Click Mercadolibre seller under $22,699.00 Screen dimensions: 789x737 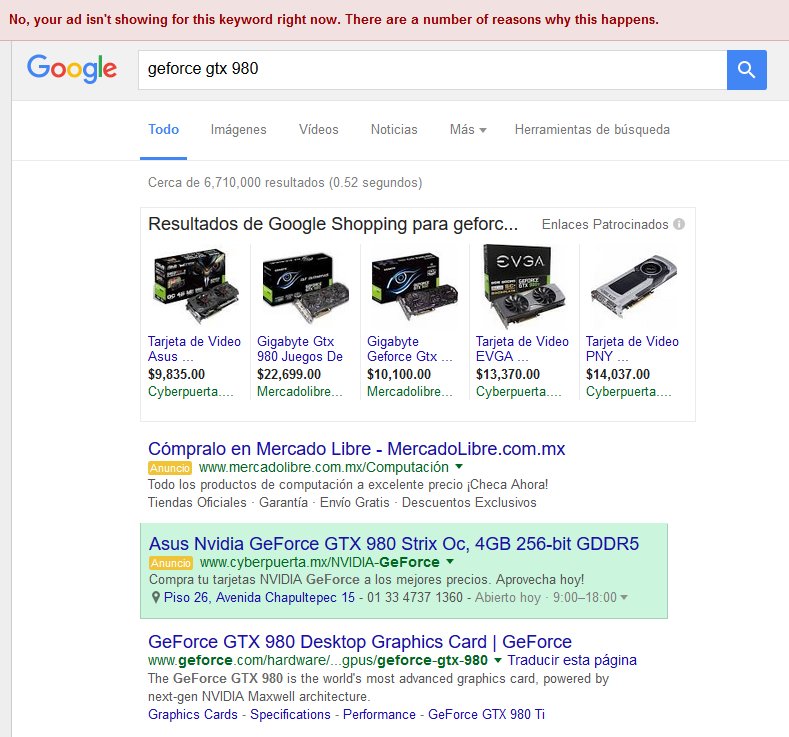tap(300, 391)
